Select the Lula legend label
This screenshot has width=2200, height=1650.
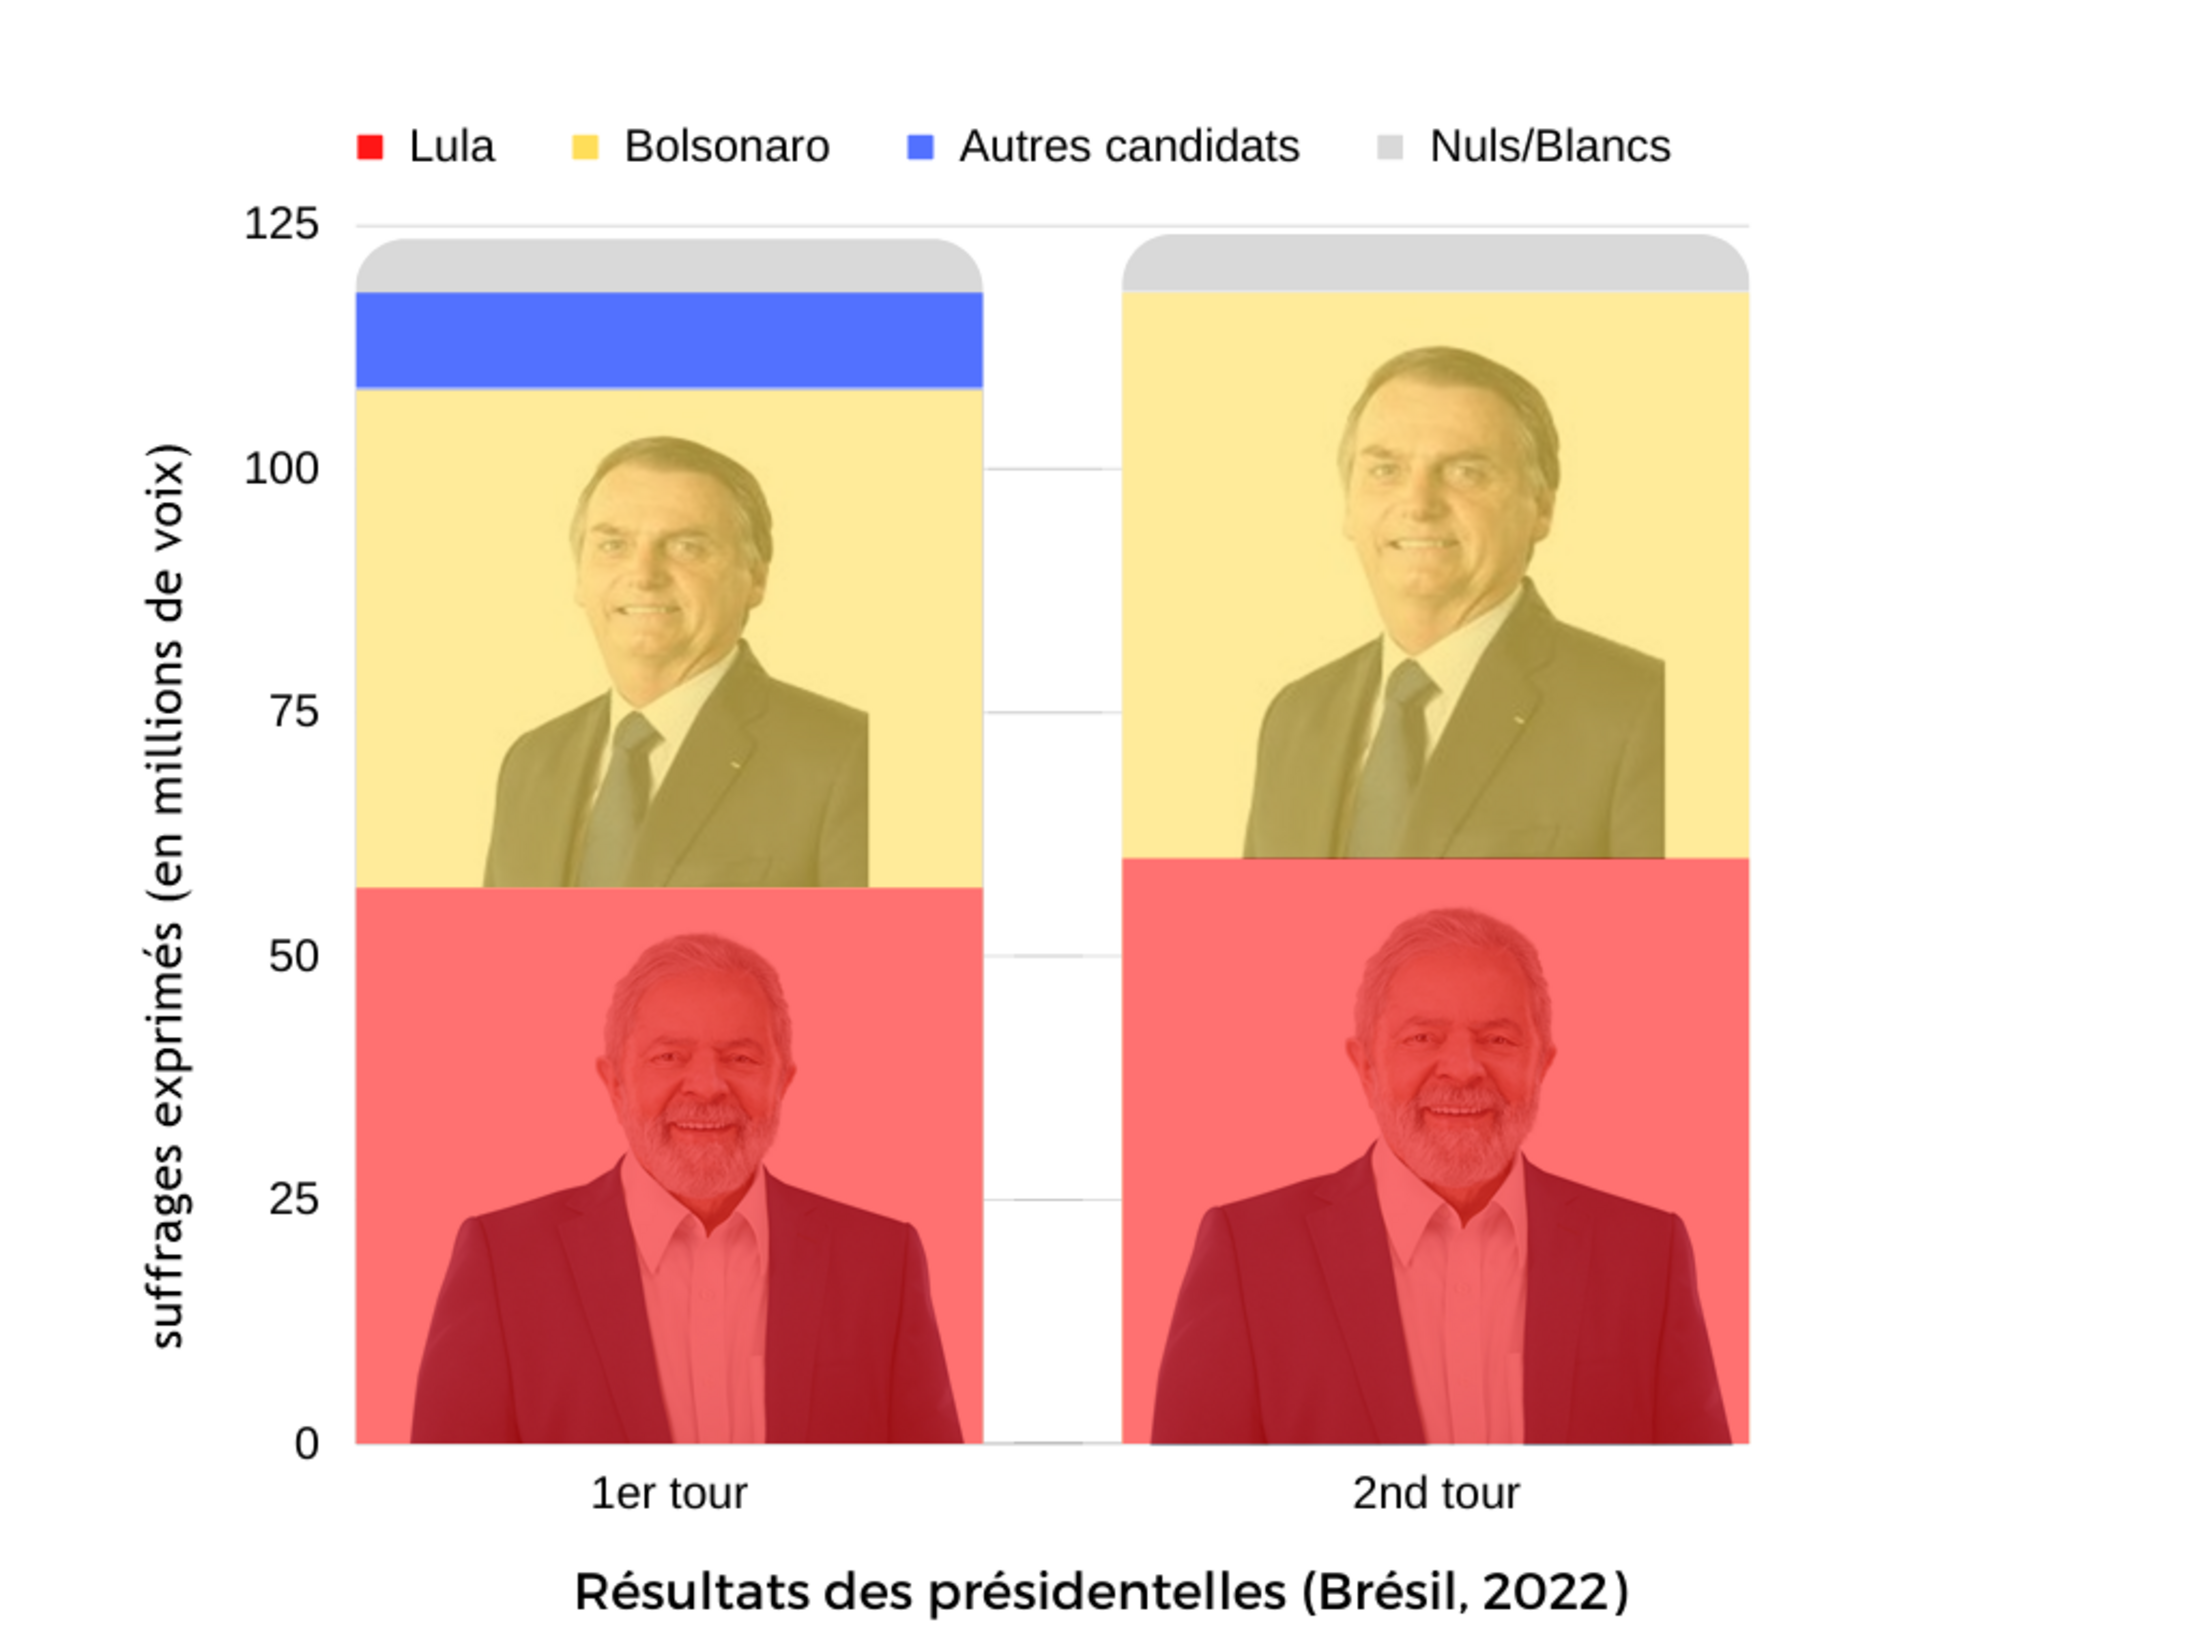(x=452, y=146)
